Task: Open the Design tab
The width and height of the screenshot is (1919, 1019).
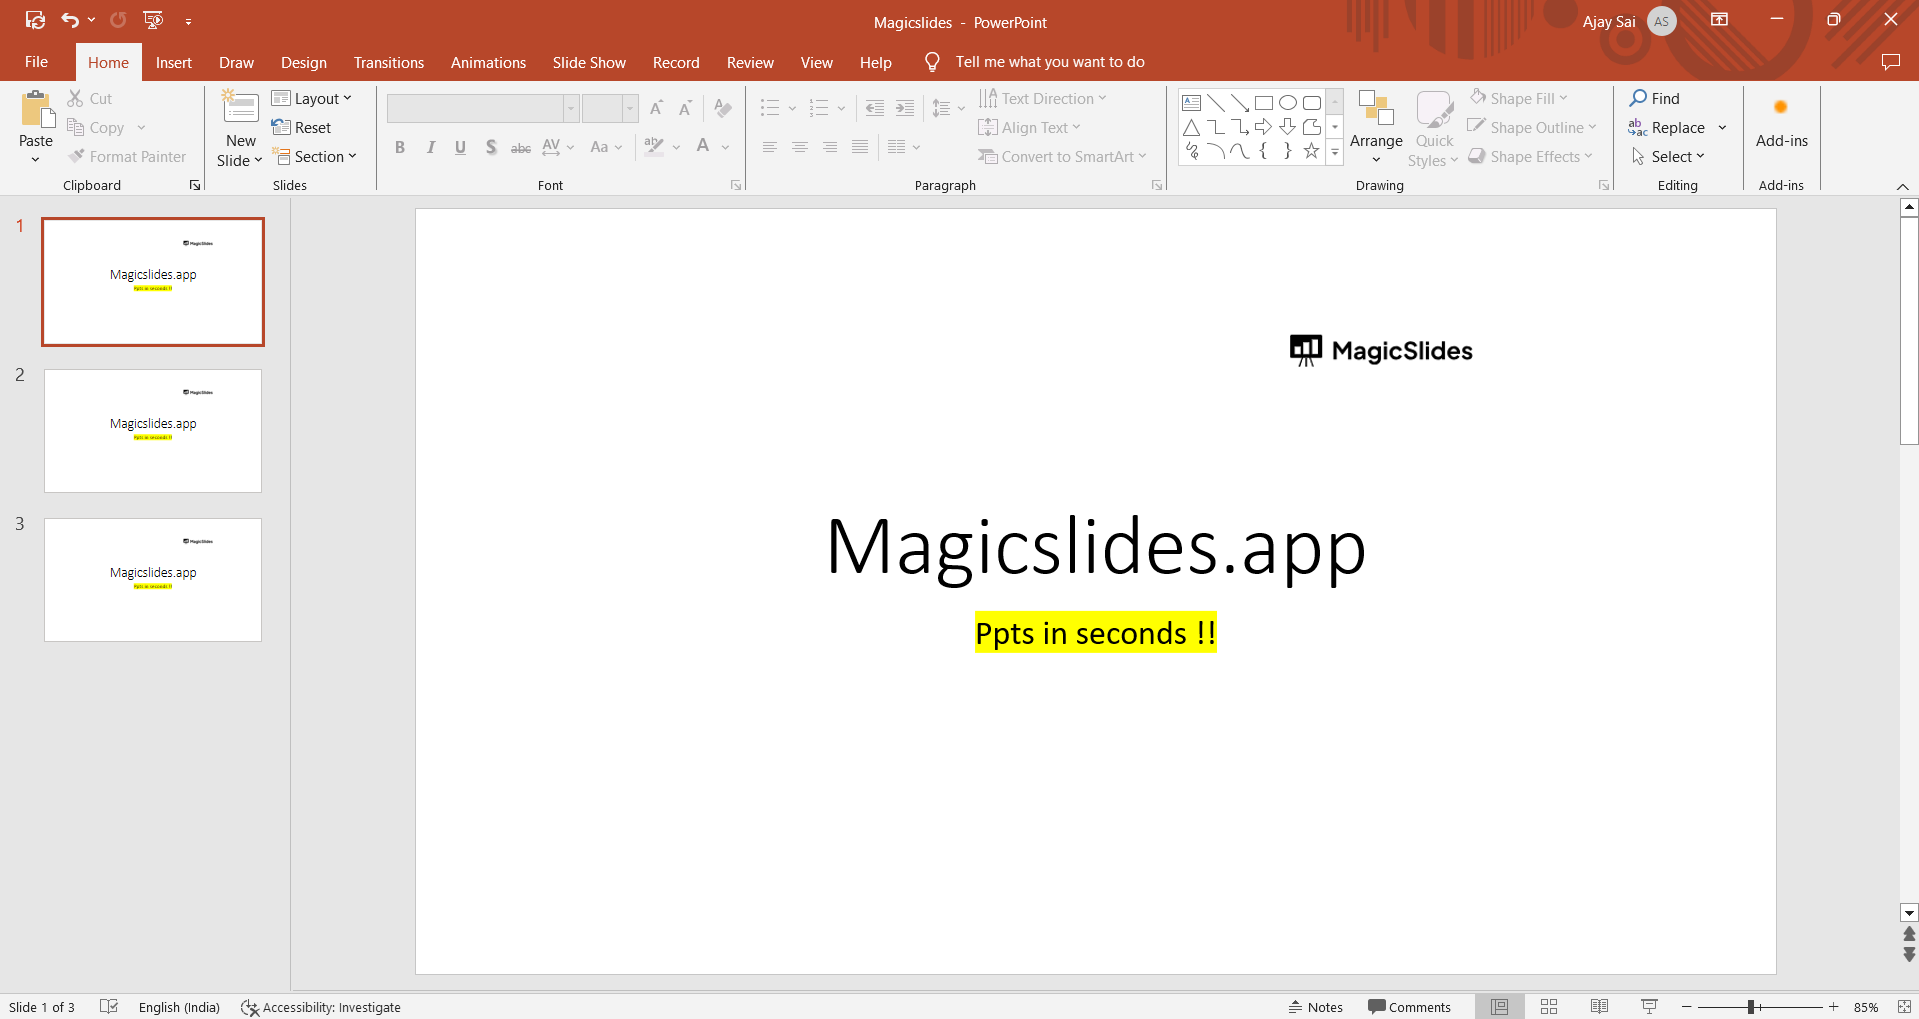Action: click(x=303, y=62)
